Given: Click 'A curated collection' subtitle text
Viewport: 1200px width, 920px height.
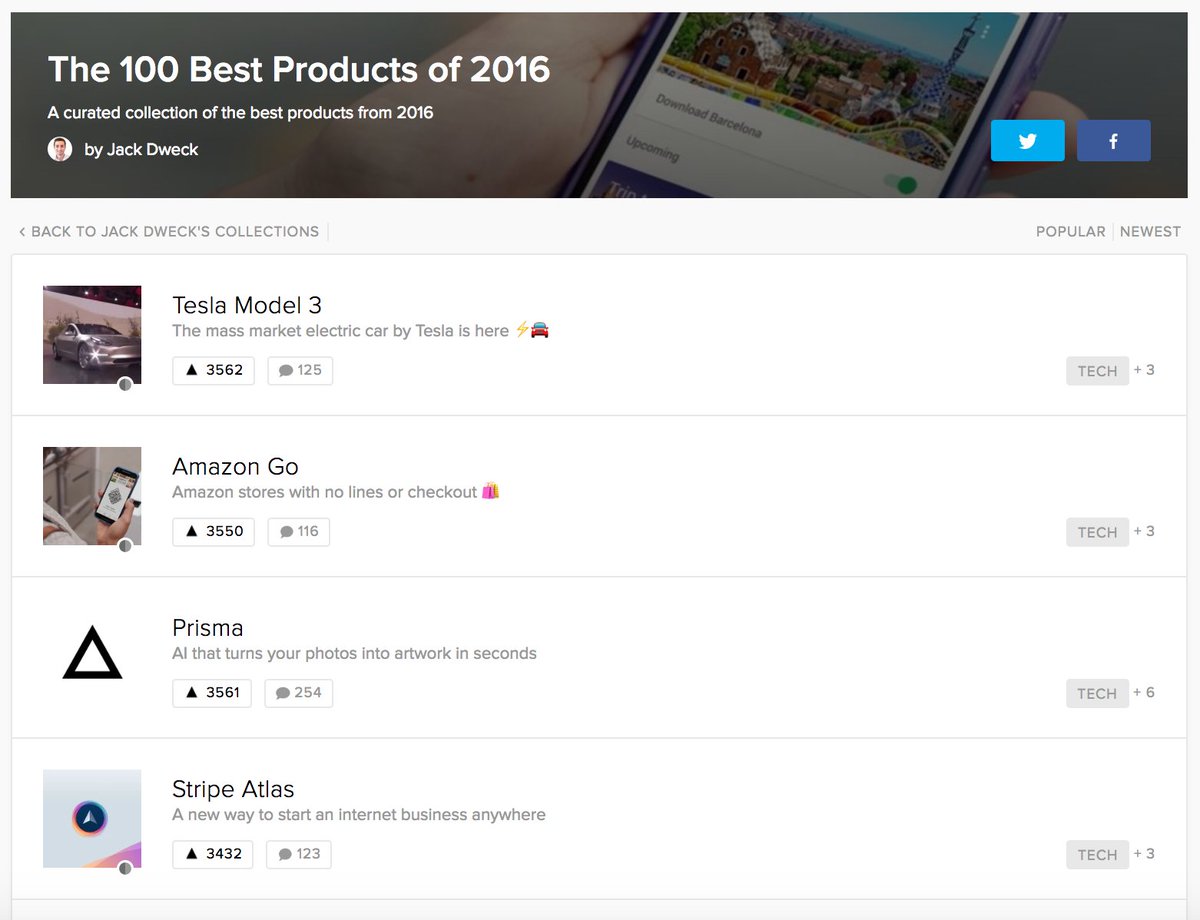Looking at the screenshot, I should [x=240, y=113].
